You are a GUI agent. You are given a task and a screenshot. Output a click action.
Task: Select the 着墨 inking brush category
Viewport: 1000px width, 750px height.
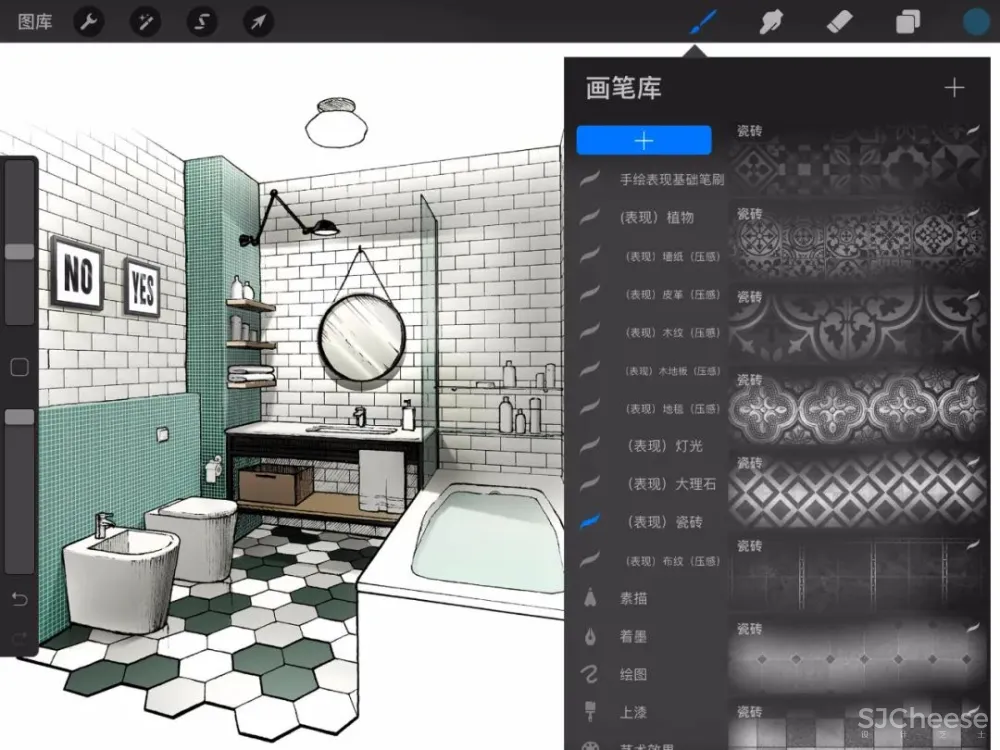[634, 637]
